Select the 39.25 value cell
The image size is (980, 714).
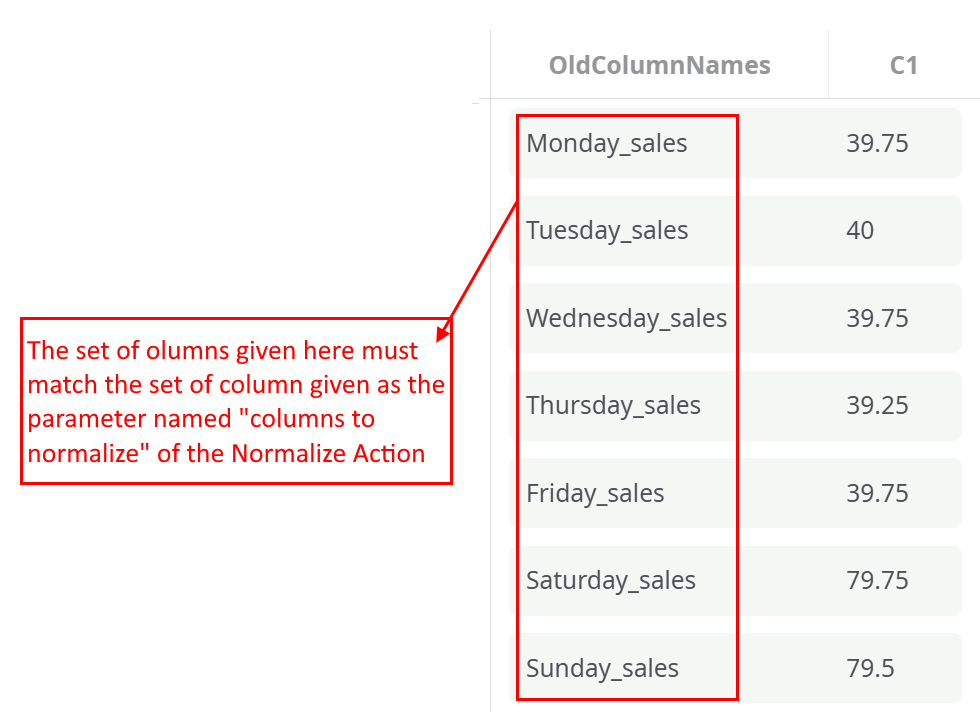[877, 406]
